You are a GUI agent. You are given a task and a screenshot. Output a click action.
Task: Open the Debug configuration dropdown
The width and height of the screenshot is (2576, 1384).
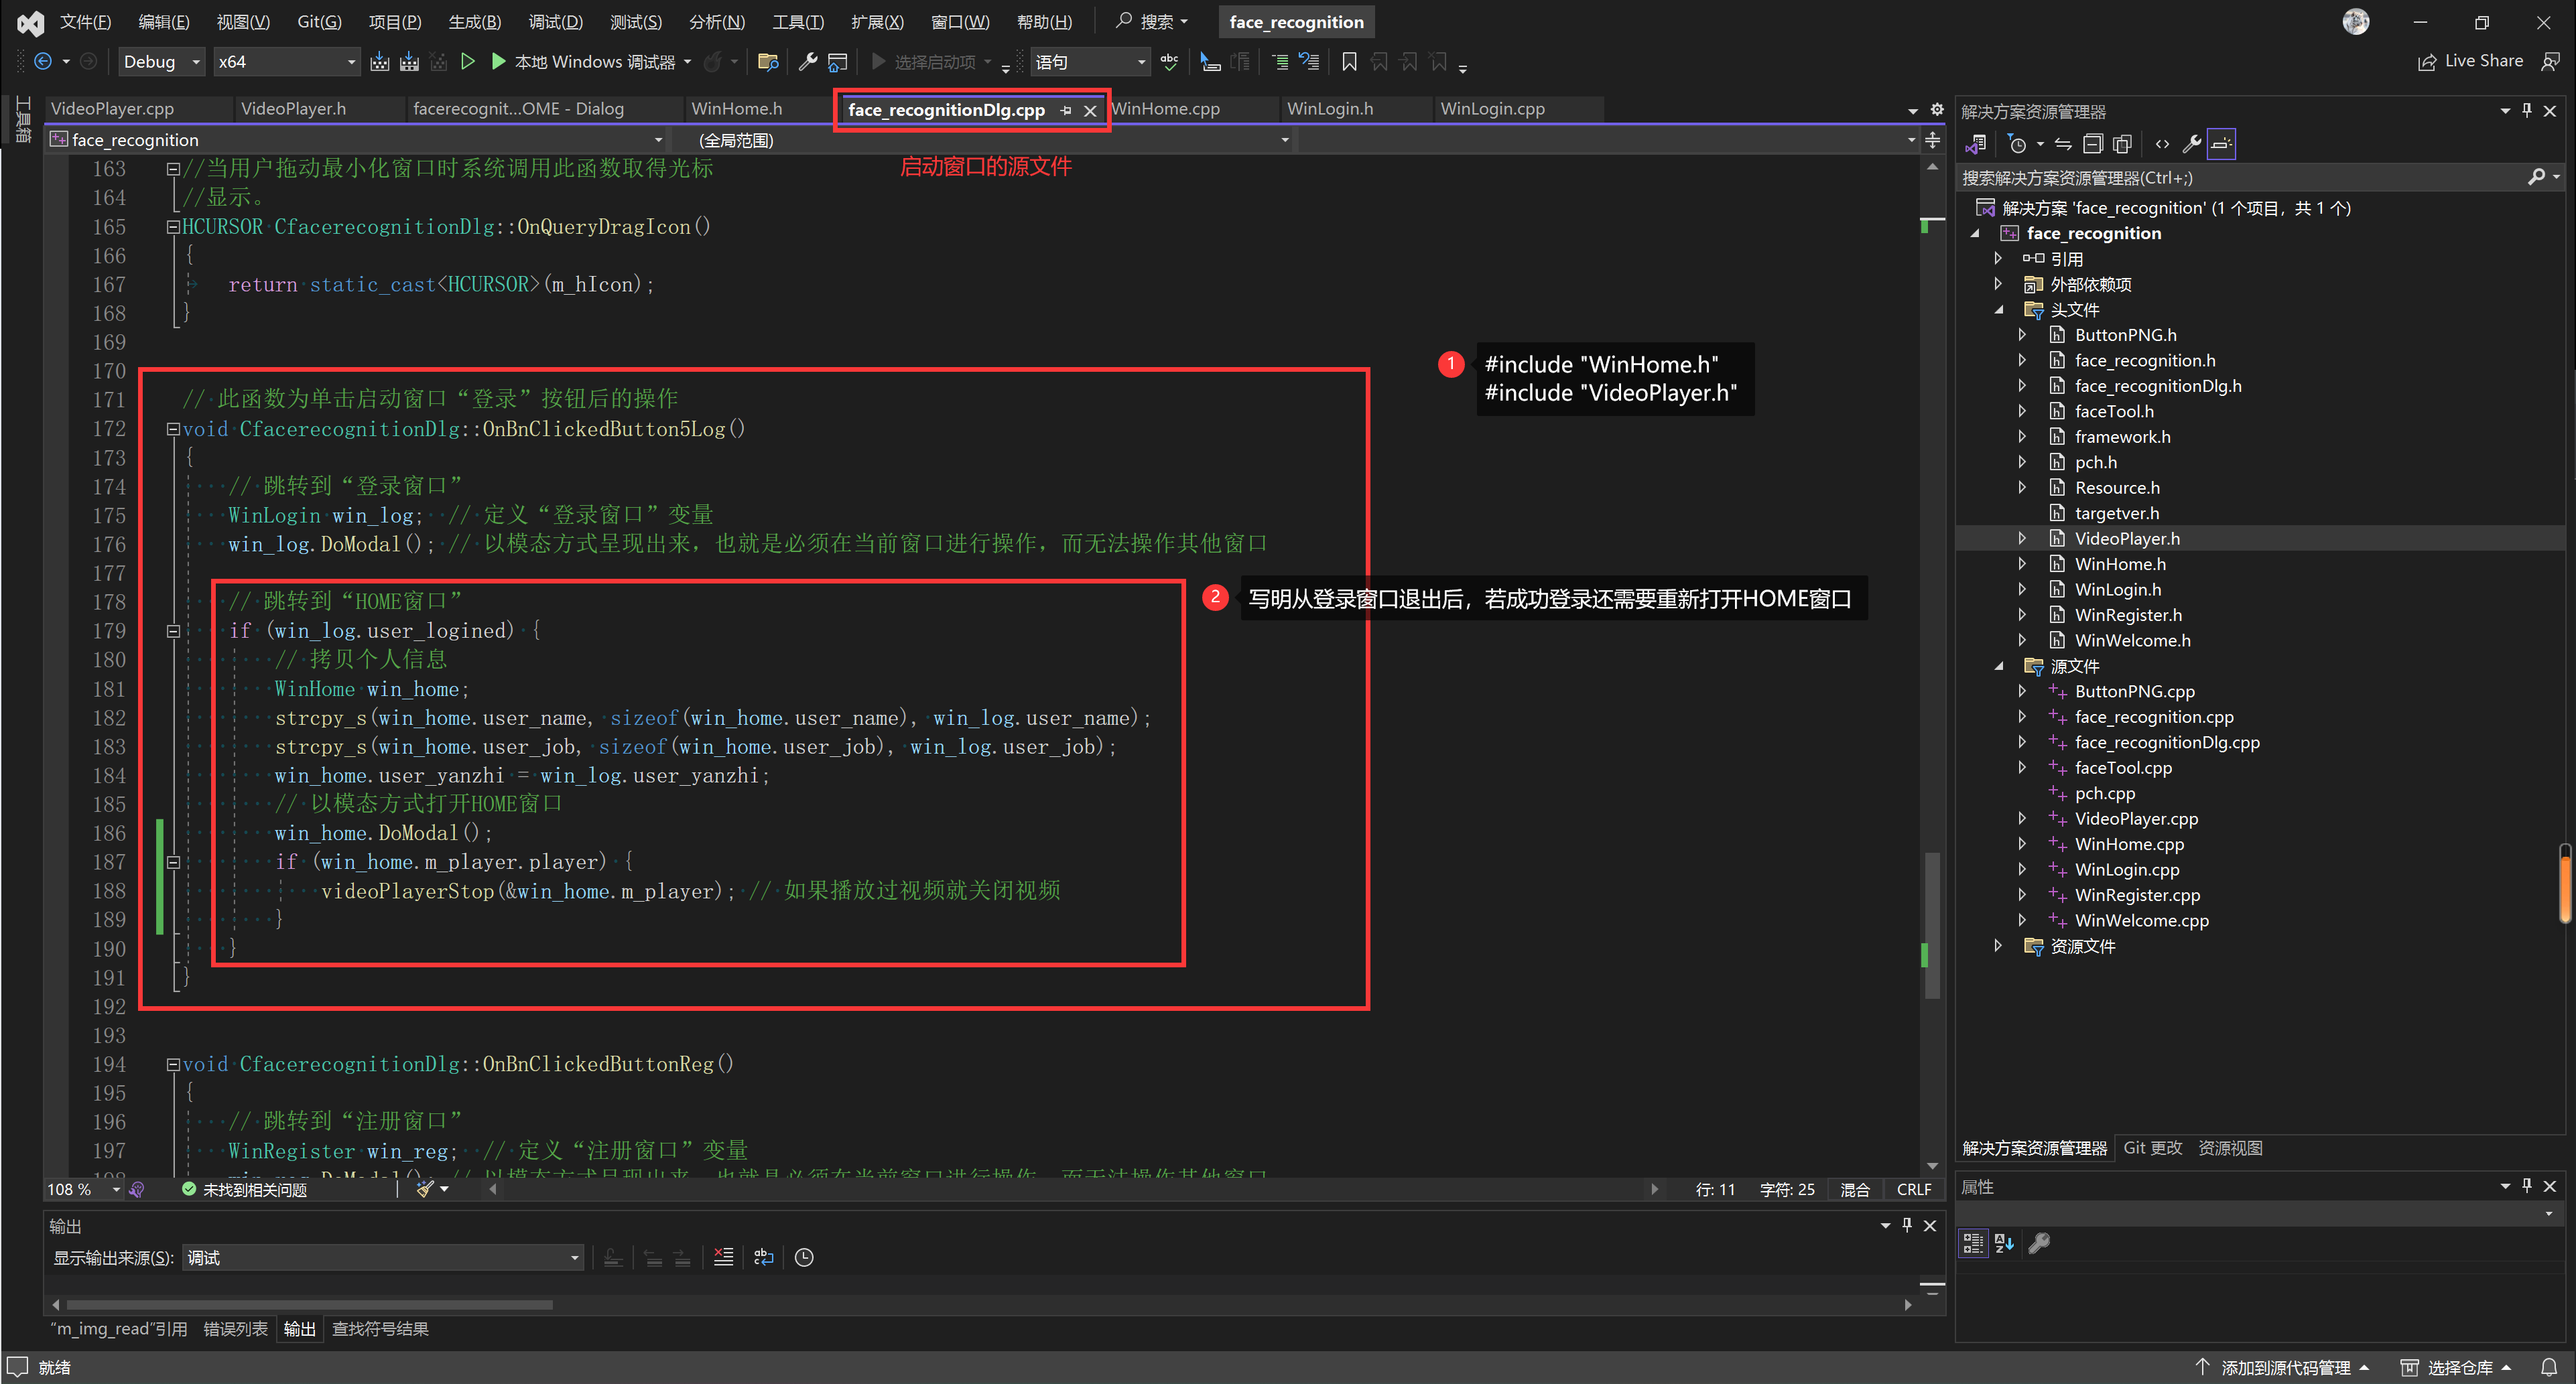[x=196, y=62]
